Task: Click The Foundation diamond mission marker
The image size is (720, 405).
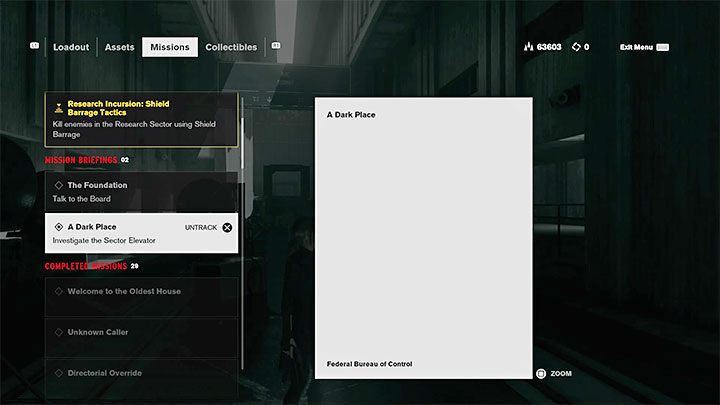Action: 58,185
